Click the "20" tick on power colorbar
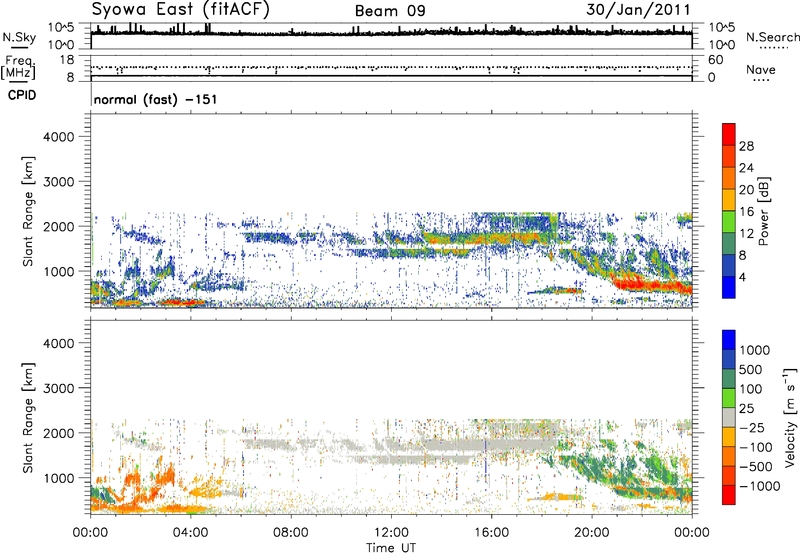This screenshot has height=554, width=800. (746, 190)
